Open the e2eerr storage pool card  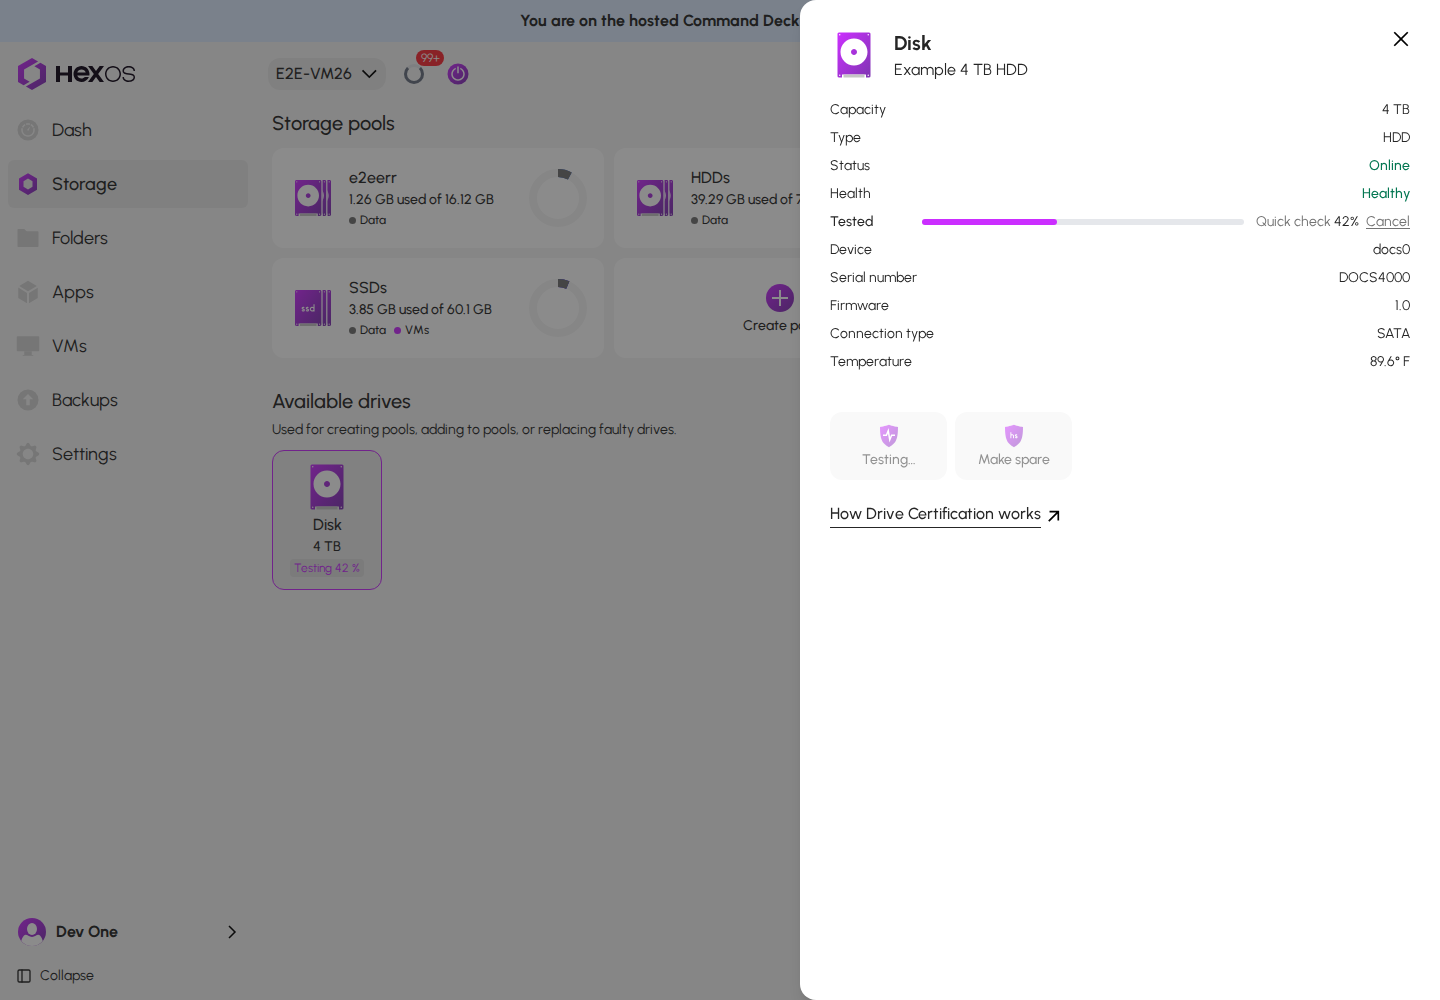438,198
